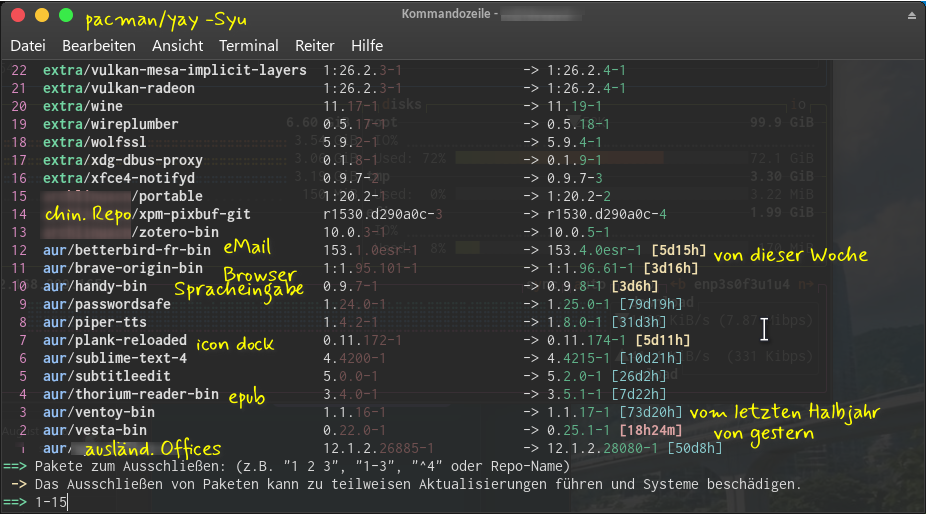The height and width of the screenshot is (514, 926).
Task: Click the package aur/piper-tts
Action: coord(94,323)
